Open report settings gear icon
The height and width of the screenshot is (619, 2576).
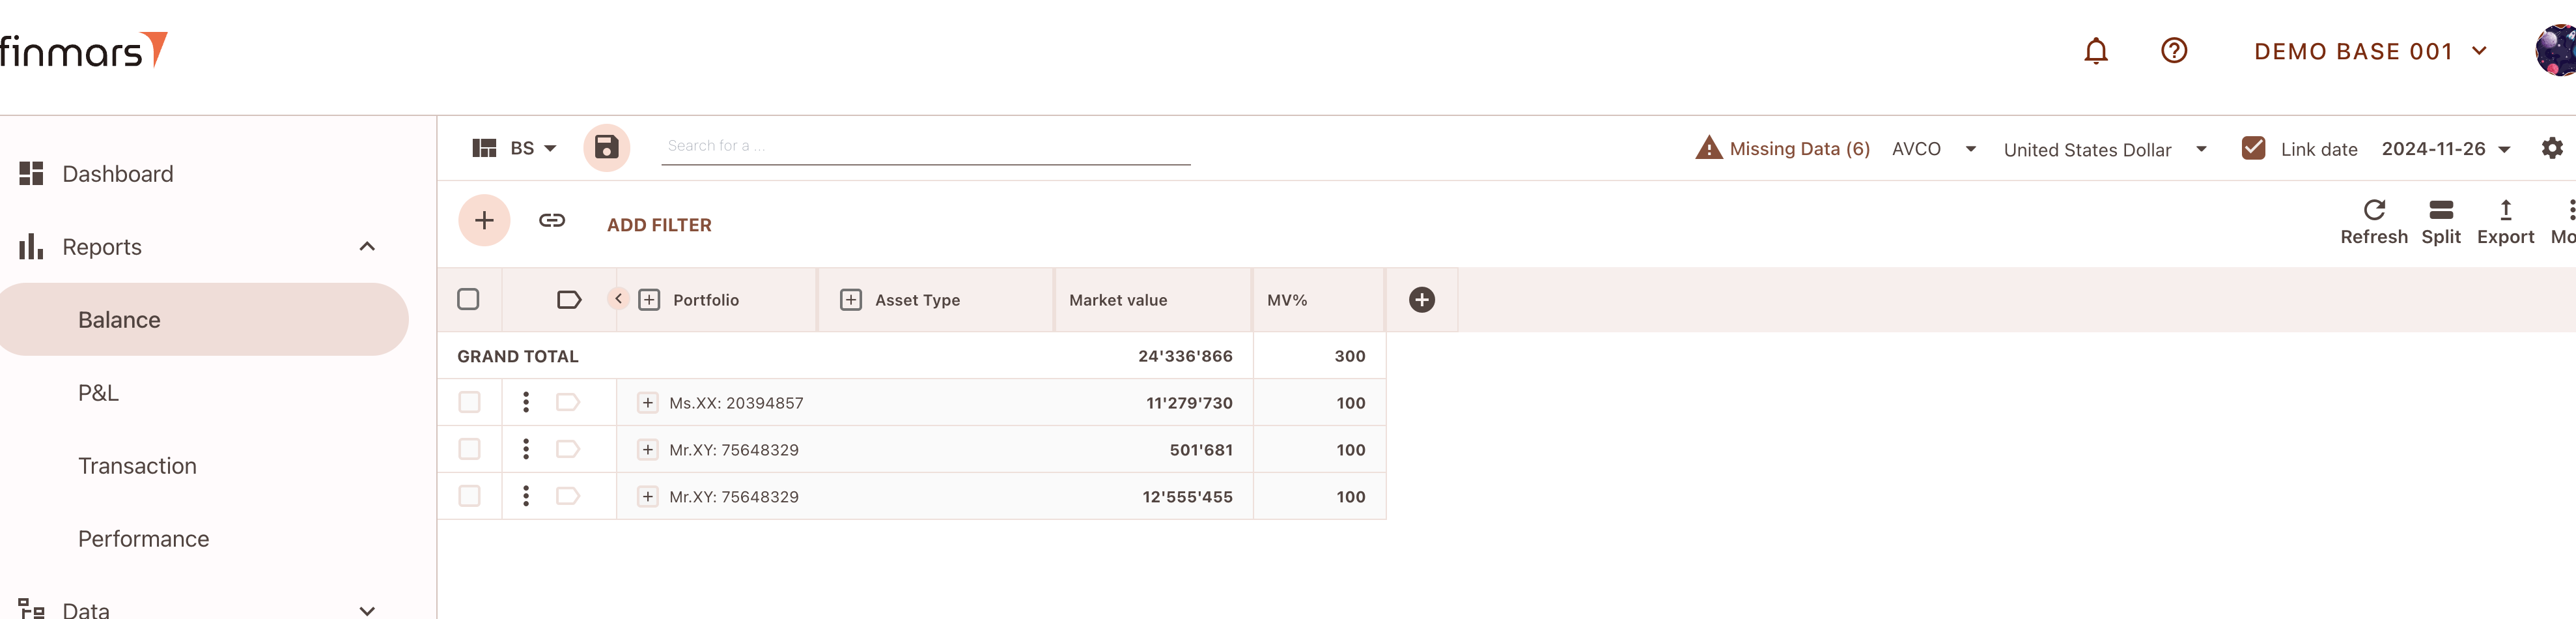tap(2552, 148)
